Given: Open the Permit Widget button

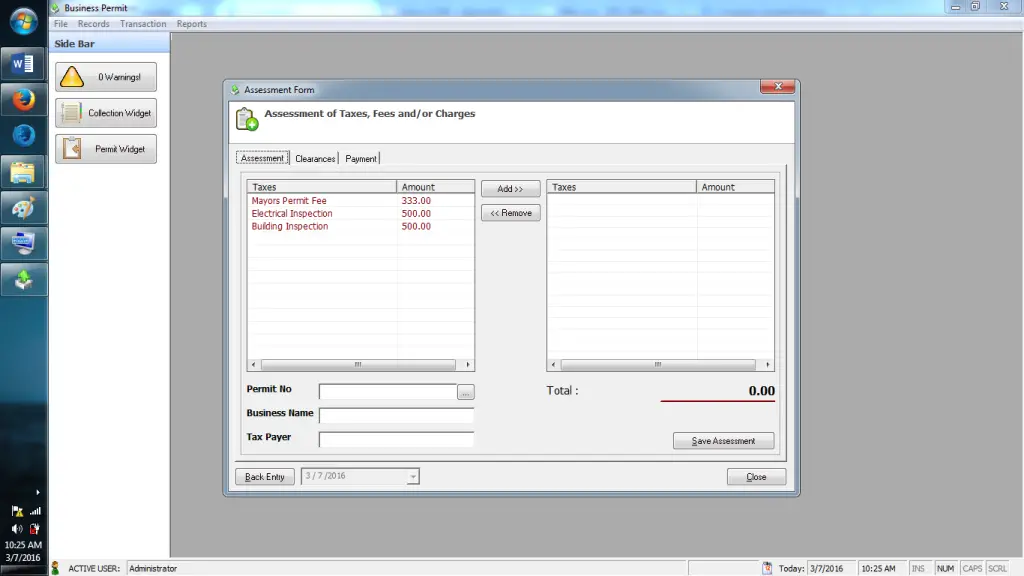Looking at the screenshot, I should pos(106,149).
